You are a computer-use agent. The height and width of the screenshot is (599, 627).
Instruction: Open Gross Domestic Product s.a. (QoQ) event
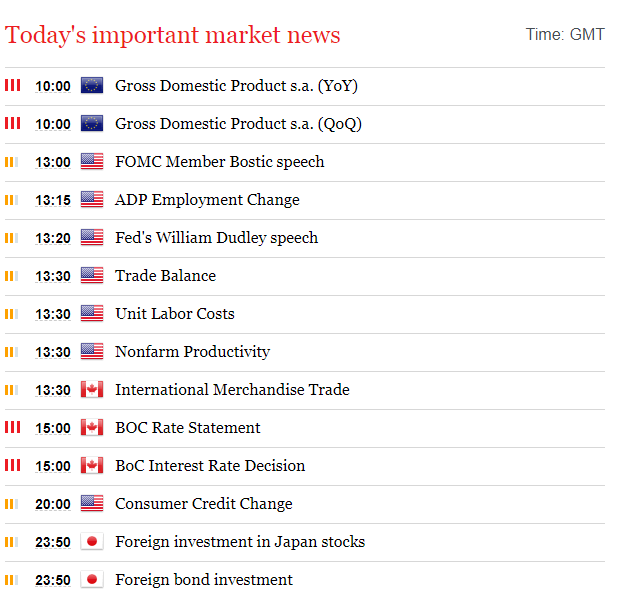click(x=238, y=124)
